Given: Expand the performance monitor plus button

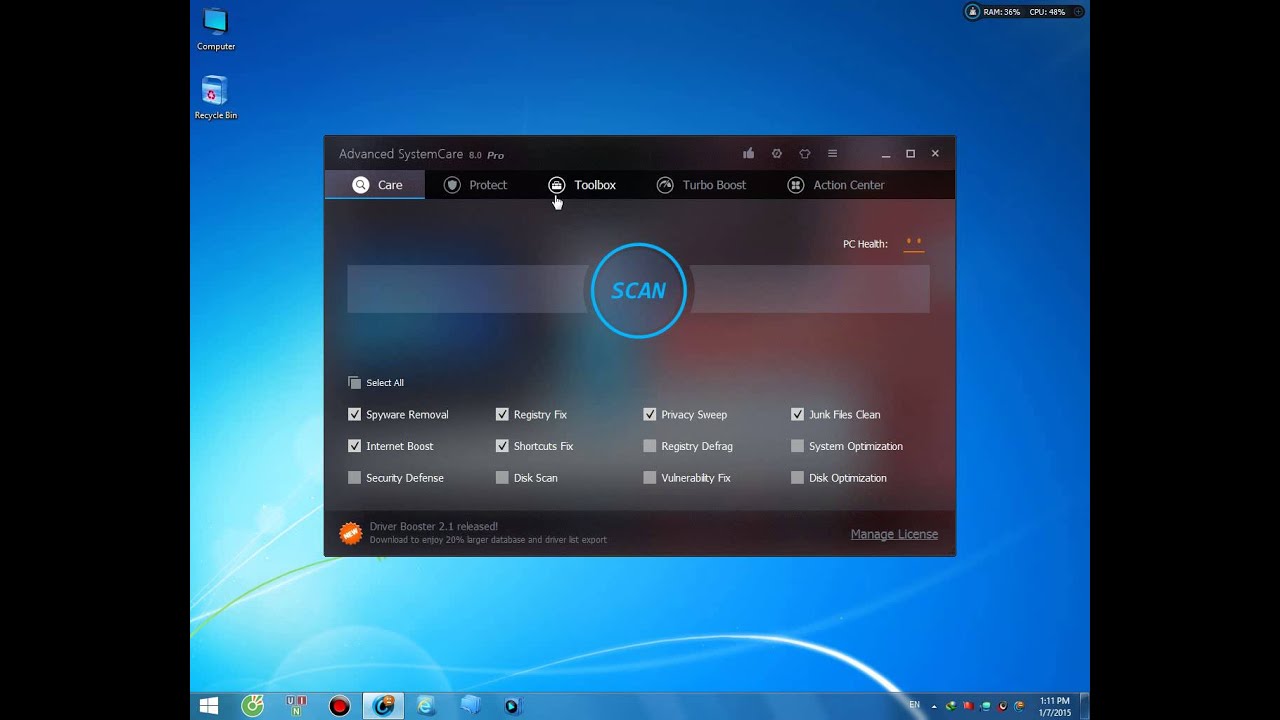Looking at the screenshot, I should pyautogui.click(x=1077, y=12).
